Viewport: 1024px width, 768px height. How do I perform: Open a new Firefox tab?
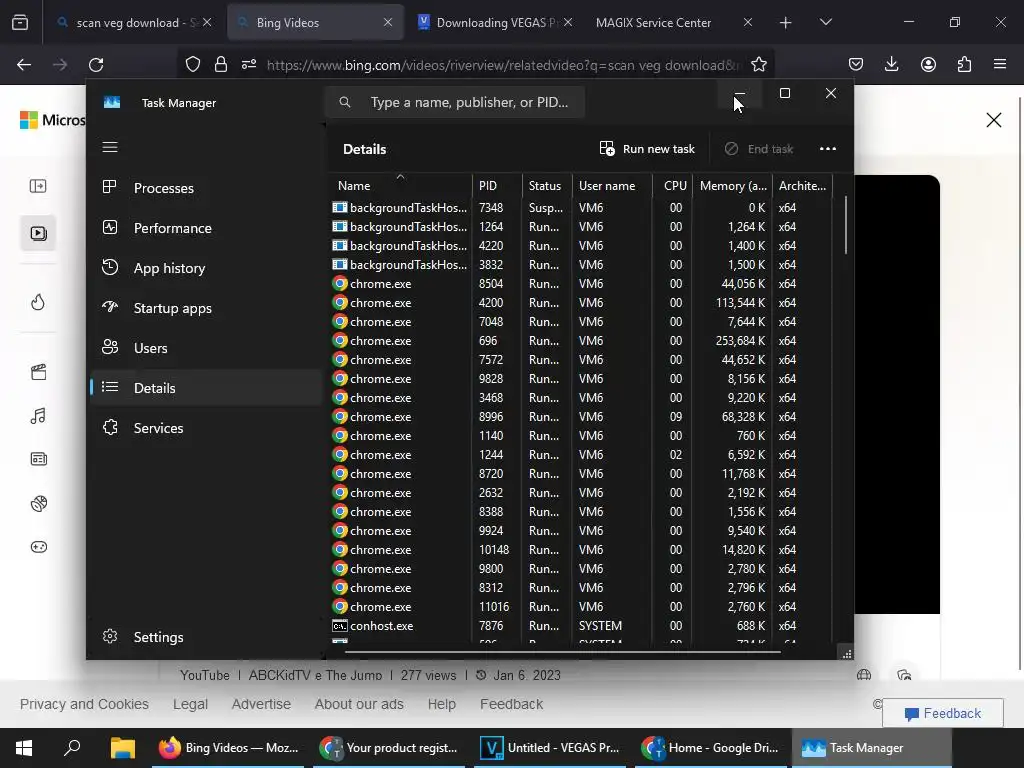click(x=785, y=23)
